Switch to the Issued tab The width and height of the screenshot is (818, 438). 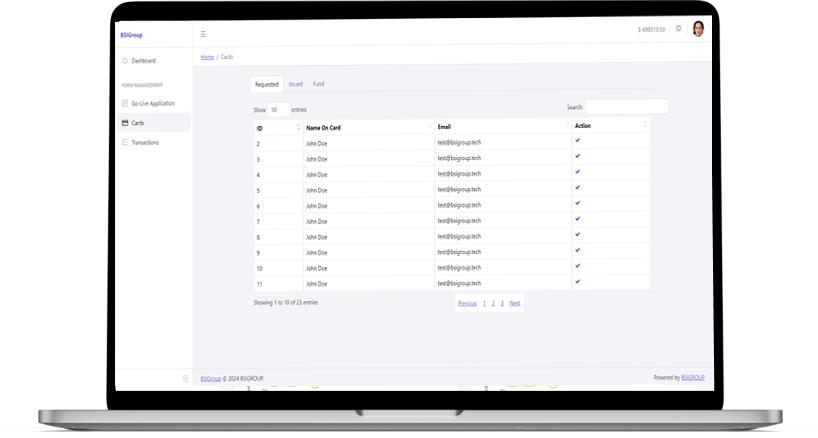click(x=295, y=84)
